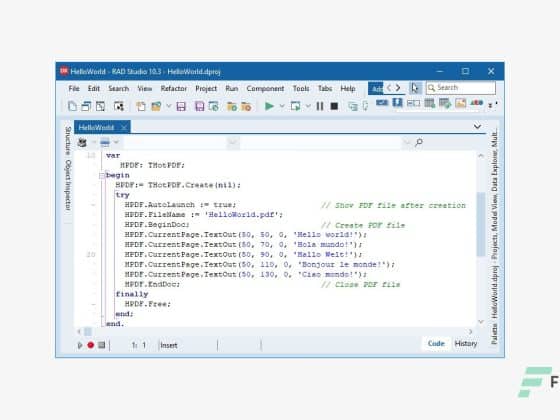Viewport: 560px width, 420px height.
Task: Click the Save project as icon
Action: pyautogui.click(x=214, y=106)
